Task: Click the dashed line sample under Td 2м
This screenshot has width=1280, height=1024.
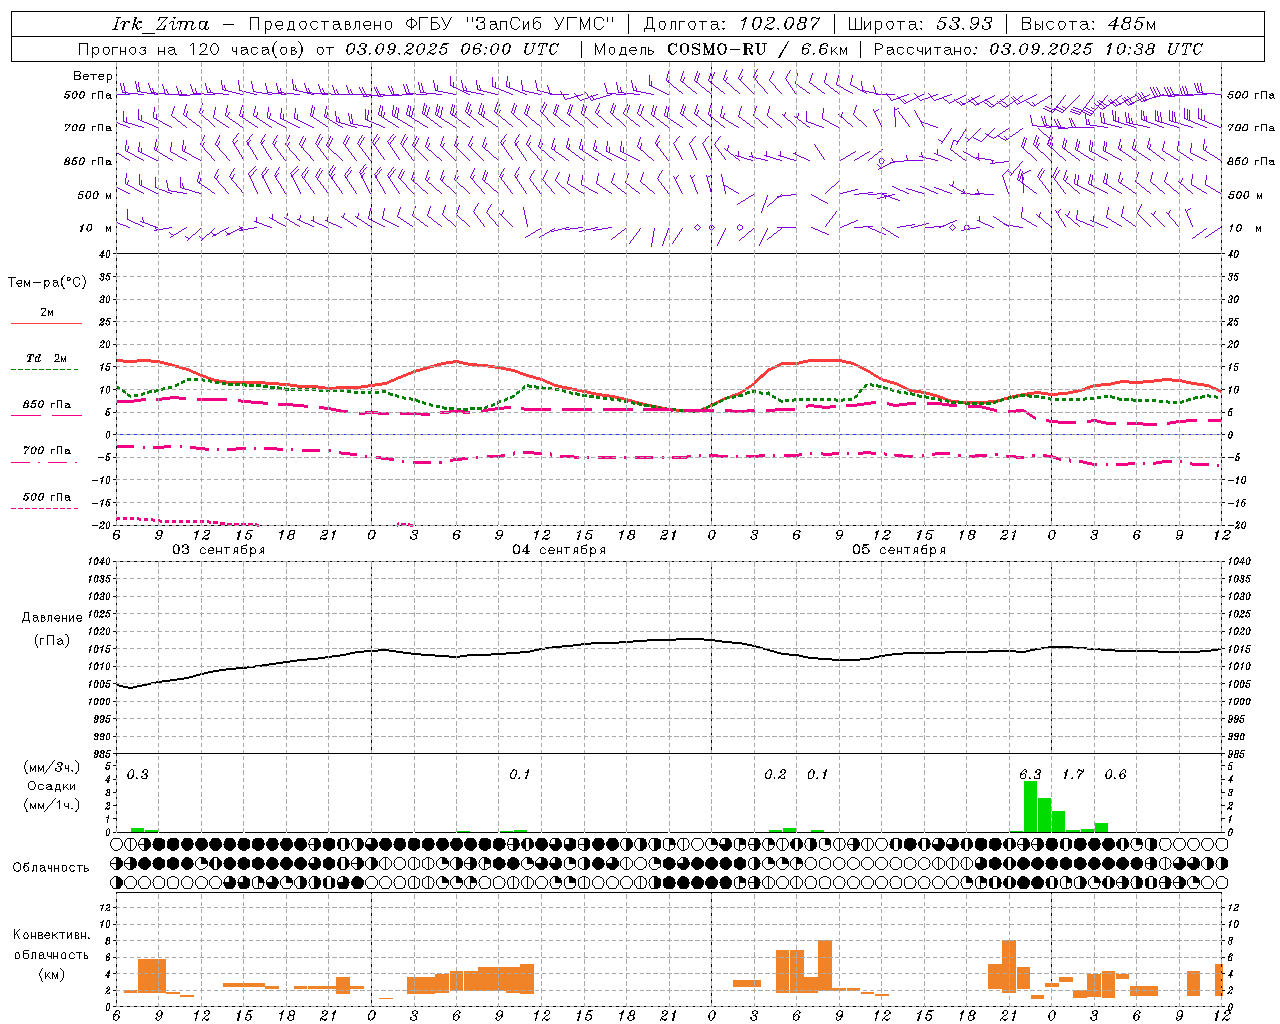Action: [x=44, y=370]
